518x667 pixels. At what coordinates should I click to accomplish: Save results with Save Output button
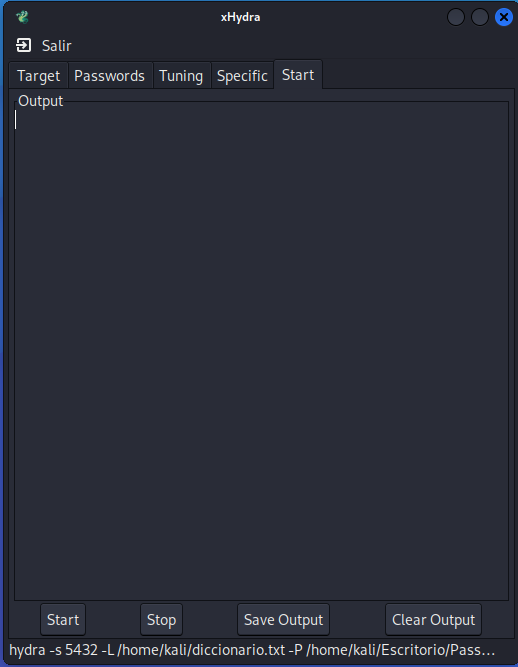coord(283,619)
